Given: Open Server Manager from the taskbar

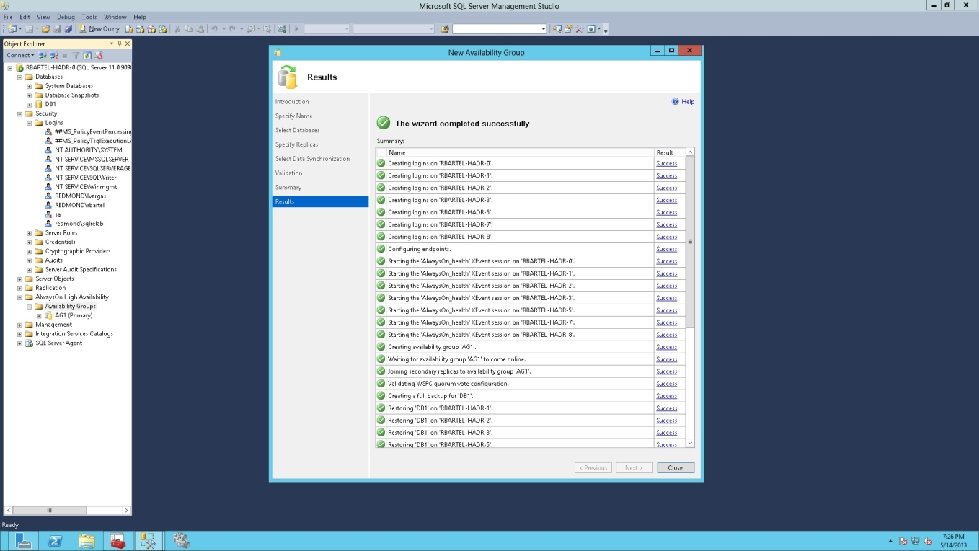Looking at the screenshot, I should tap(23, 540).
